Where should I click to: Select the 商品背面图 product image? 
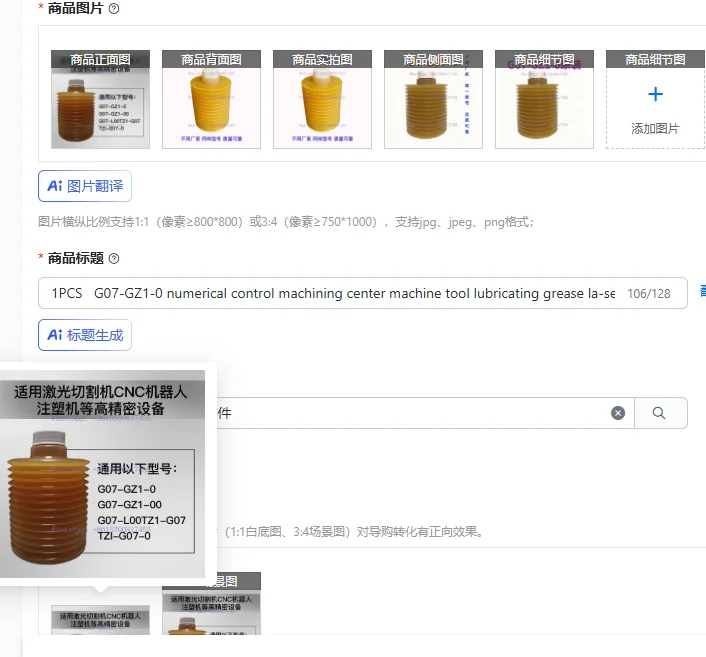pyautogui.click(x=211, y=99)
